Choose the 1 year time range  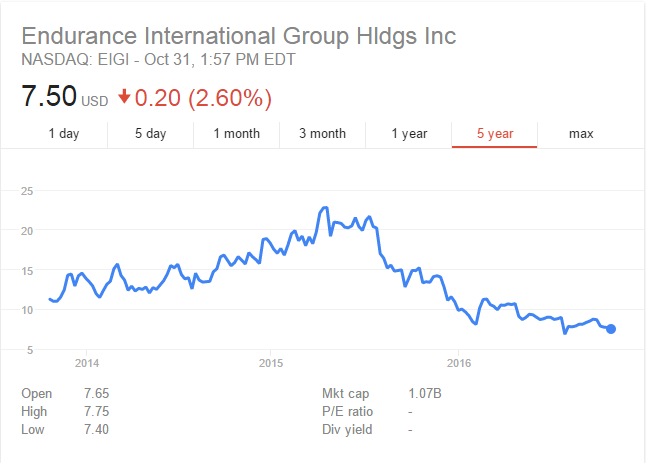pyautogui.click(x=409, y=134)
